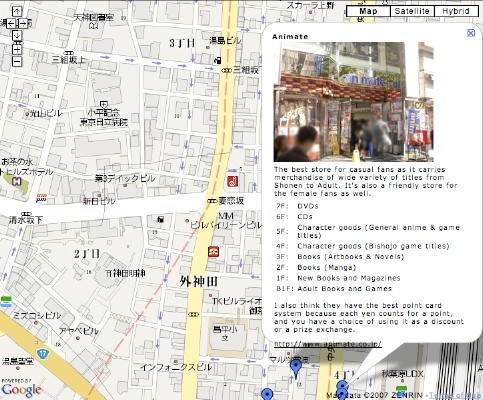483x400 pixels.
Task: Switch to the Satellite view tab
Action: pos(412,11)
